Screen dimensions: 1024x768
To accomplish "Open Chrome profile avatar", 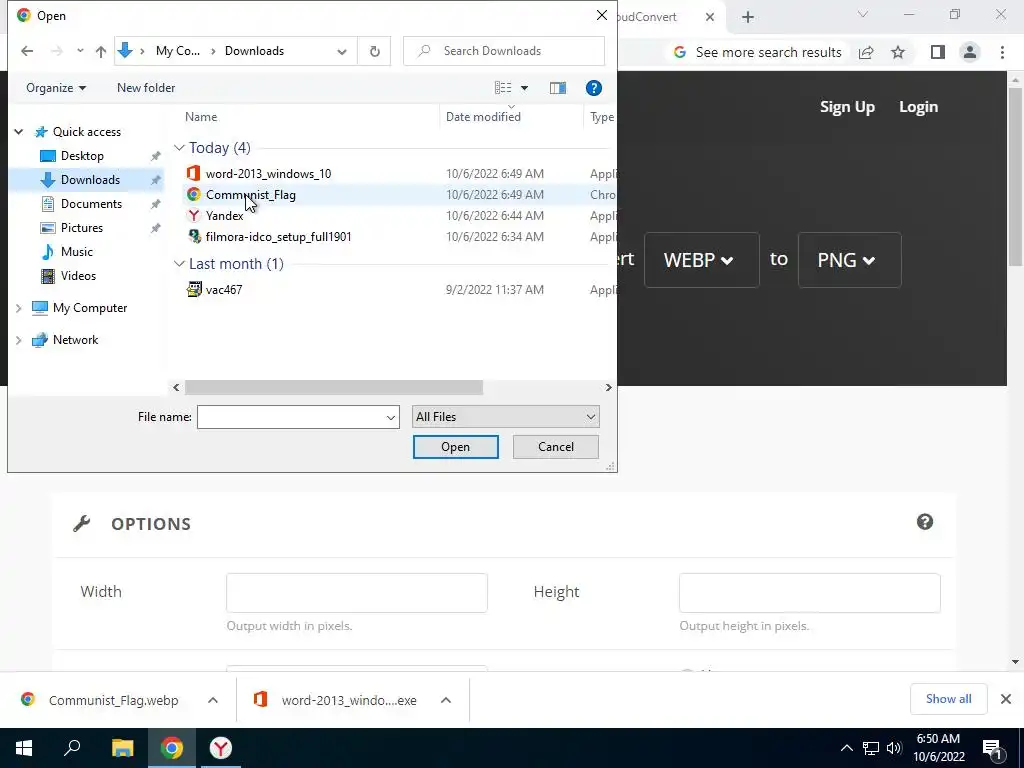I will [x=970, y=52].
